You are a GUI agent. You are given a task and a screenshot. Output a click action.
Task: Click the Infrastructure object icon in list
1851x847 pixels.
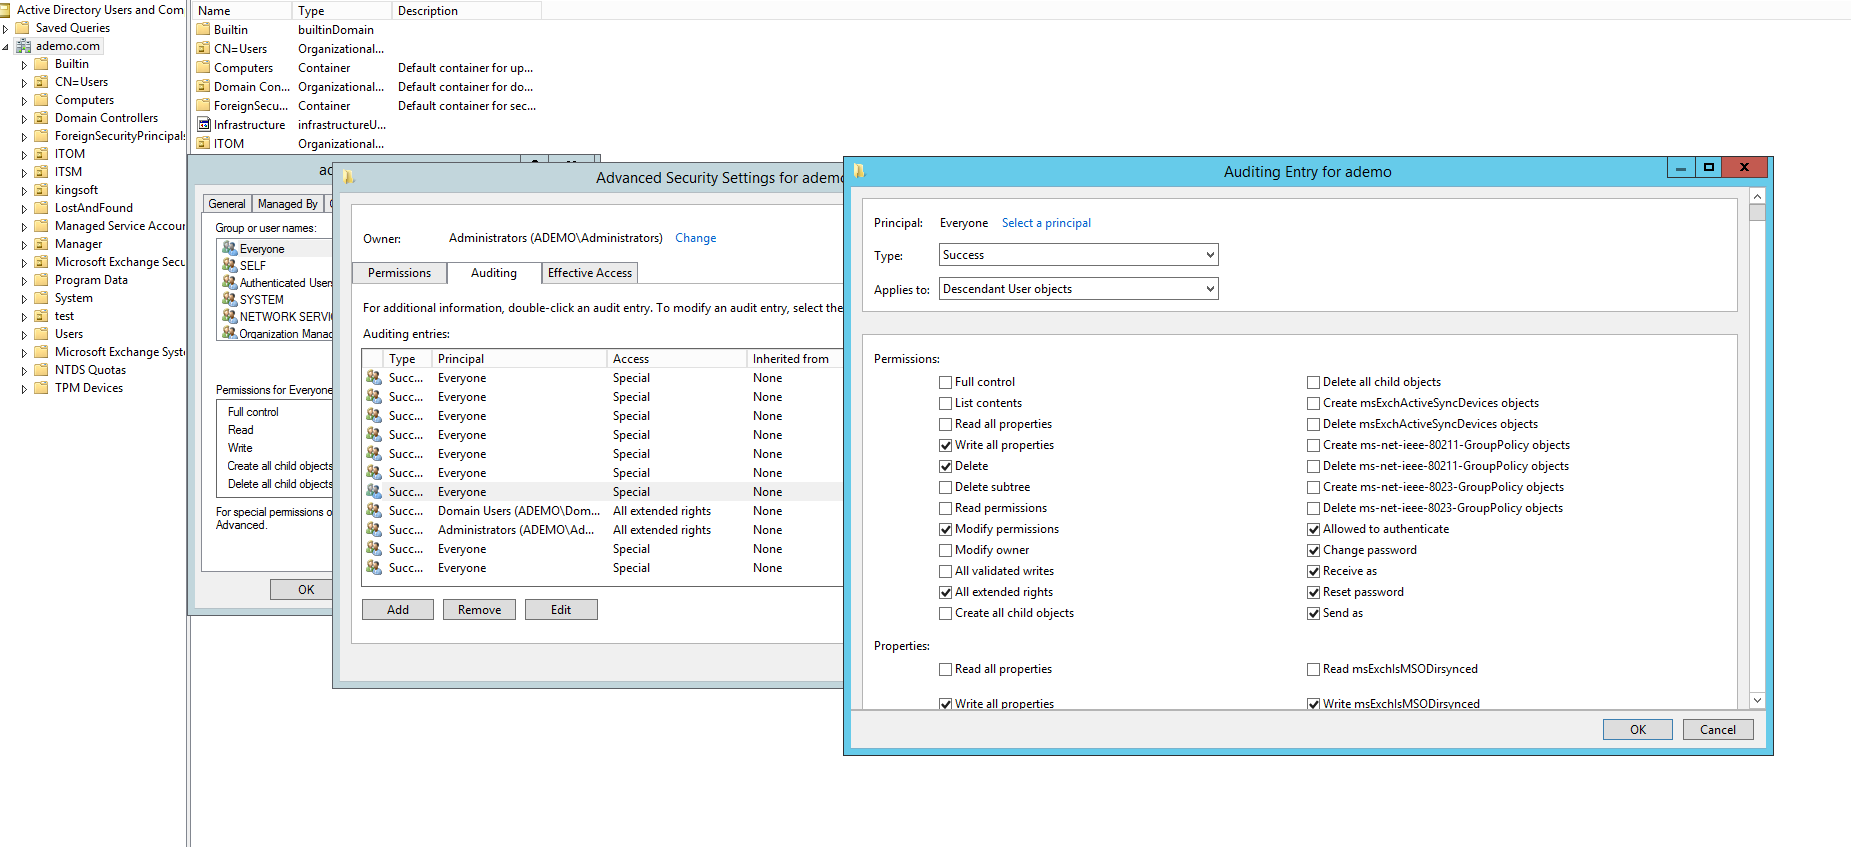pyautogui.click(x=204, y=125)
